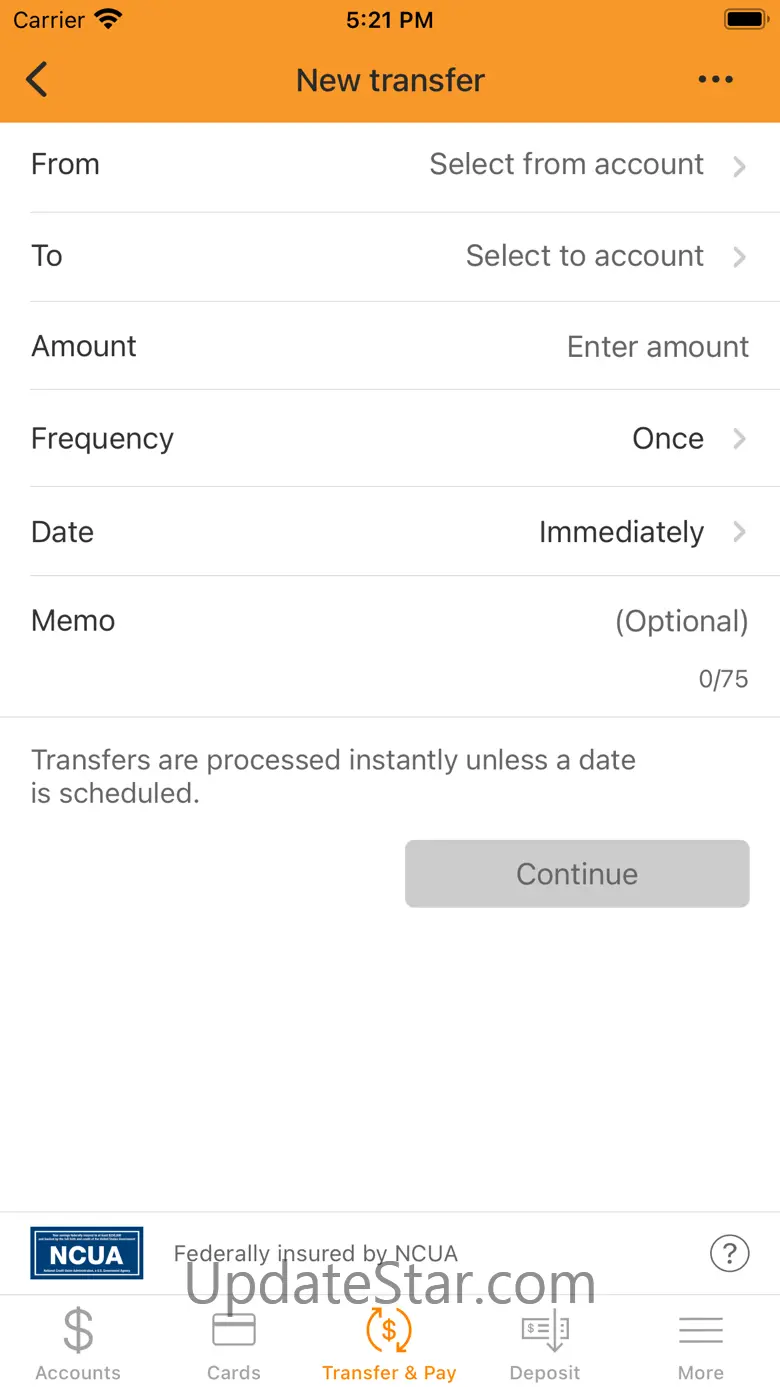780x1387 pixels.
Task: Open the Frequency dropdown set to Once
Action: (668, 439)
